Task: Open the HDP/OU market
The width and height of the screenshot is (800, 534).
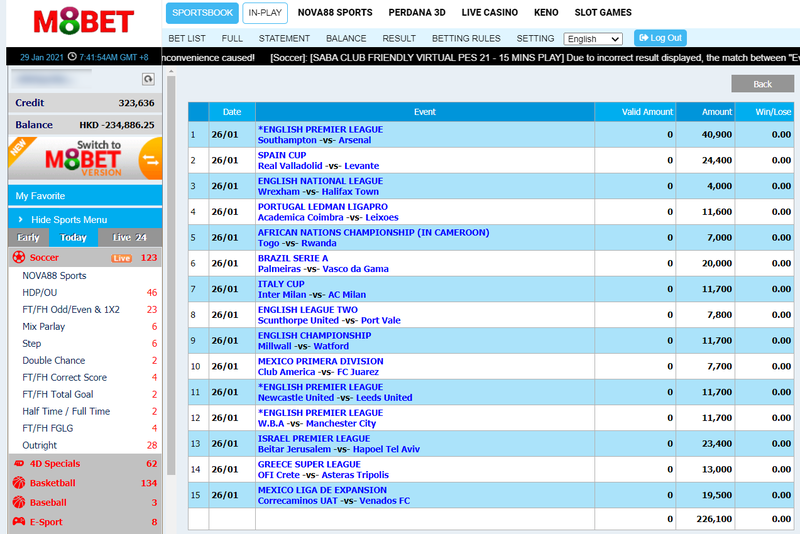Action: pyautogui.click(x=39, y=292)
